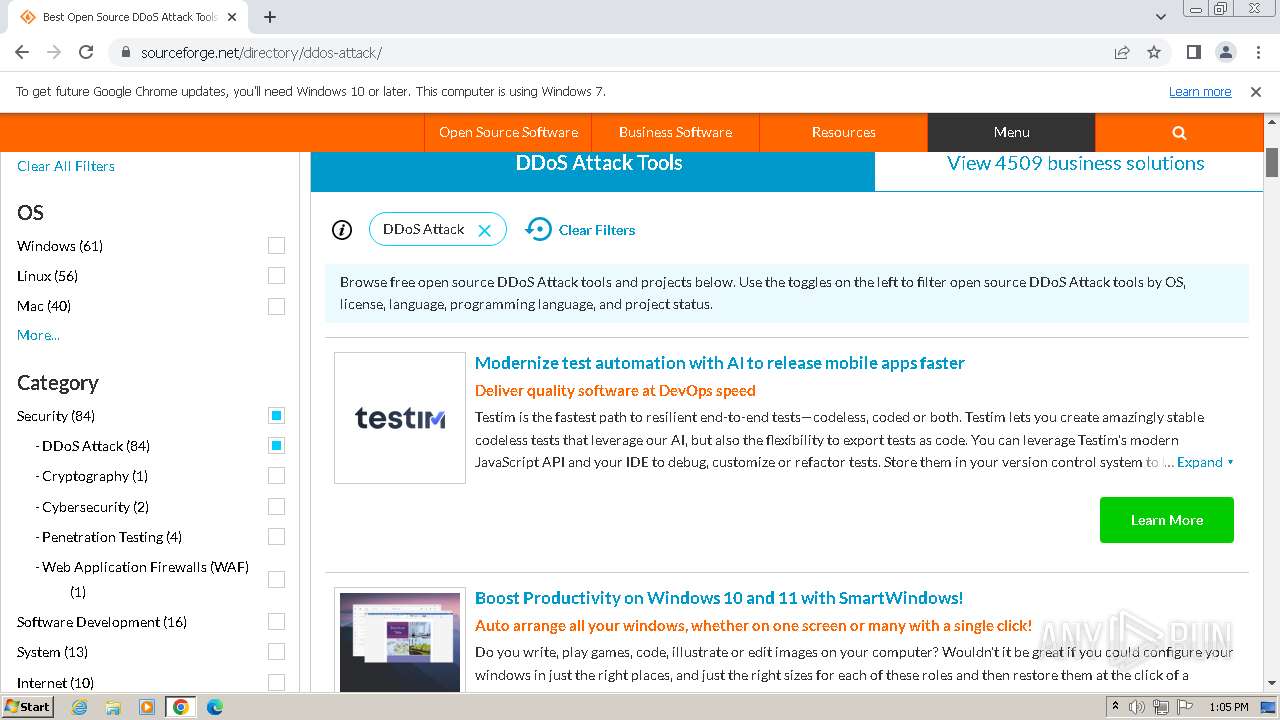1280x720 pixels.
Task: Check the Linux (56) OS filter
Action: coord(276,276)
